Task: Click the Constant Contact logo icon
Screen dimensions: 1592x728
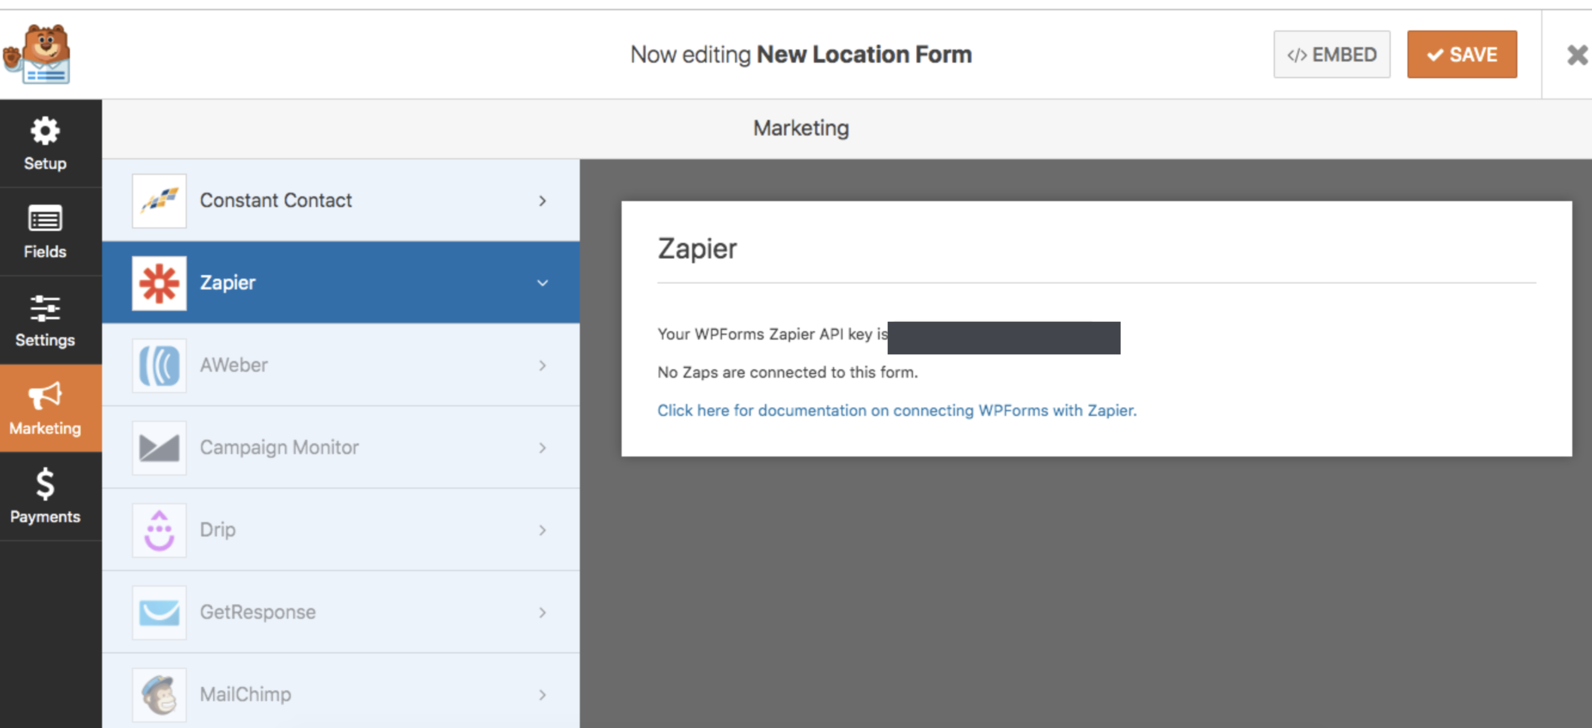Action: click(x=159, y=201)
